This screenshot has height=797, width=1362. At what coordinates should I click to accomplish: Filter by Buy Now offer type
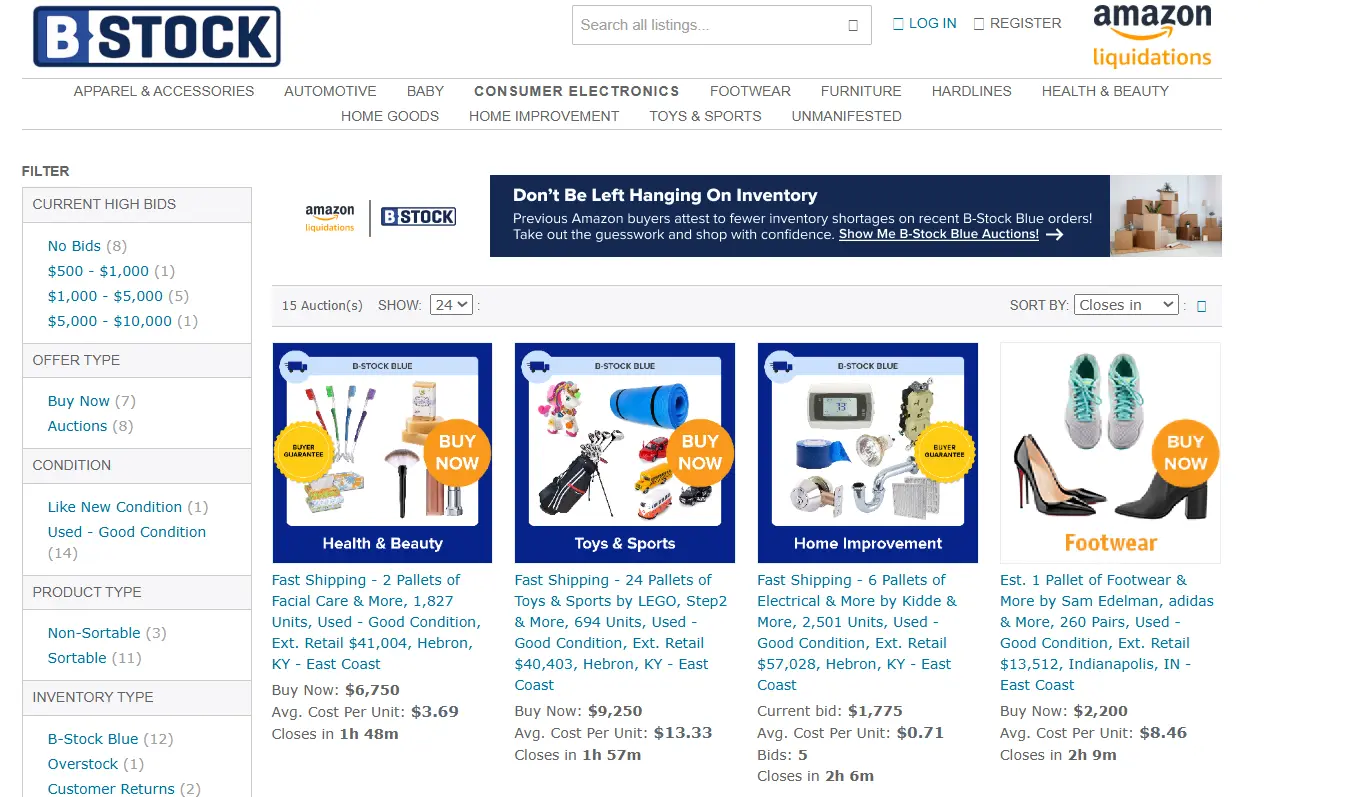pyautogui.click(x=79, y=401)
